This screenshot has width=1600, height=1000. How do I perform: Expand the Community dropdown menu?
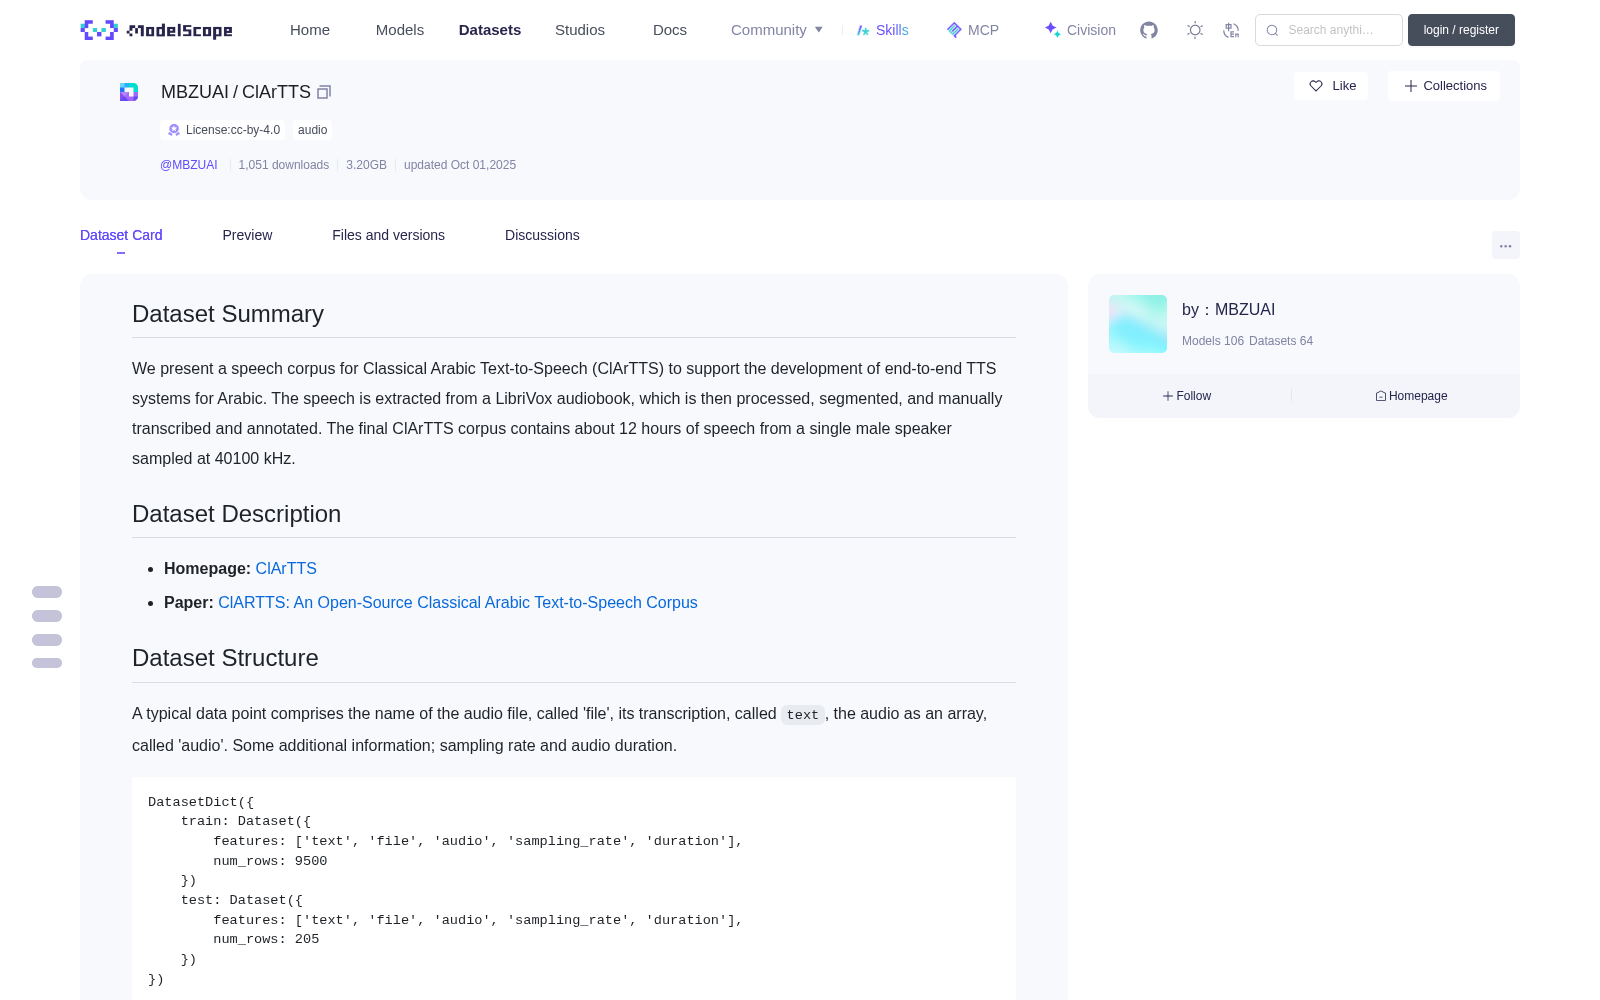pyautogui.click(x=777, y=30)
